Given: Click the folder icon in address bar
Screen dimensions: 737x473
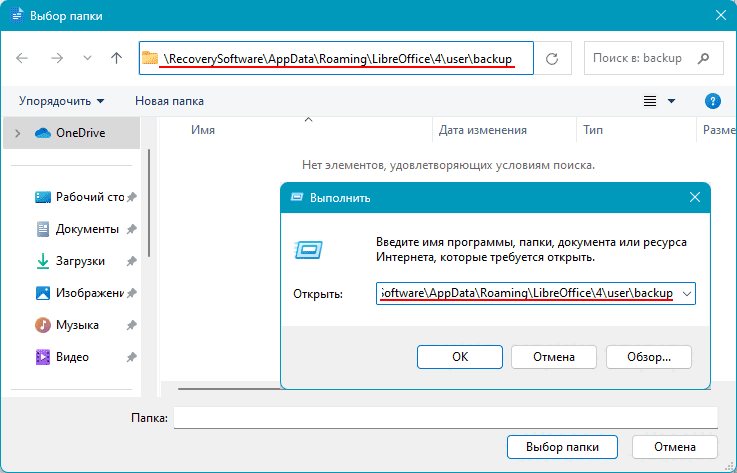Looking at the screenshot, I should pos(150,58).
